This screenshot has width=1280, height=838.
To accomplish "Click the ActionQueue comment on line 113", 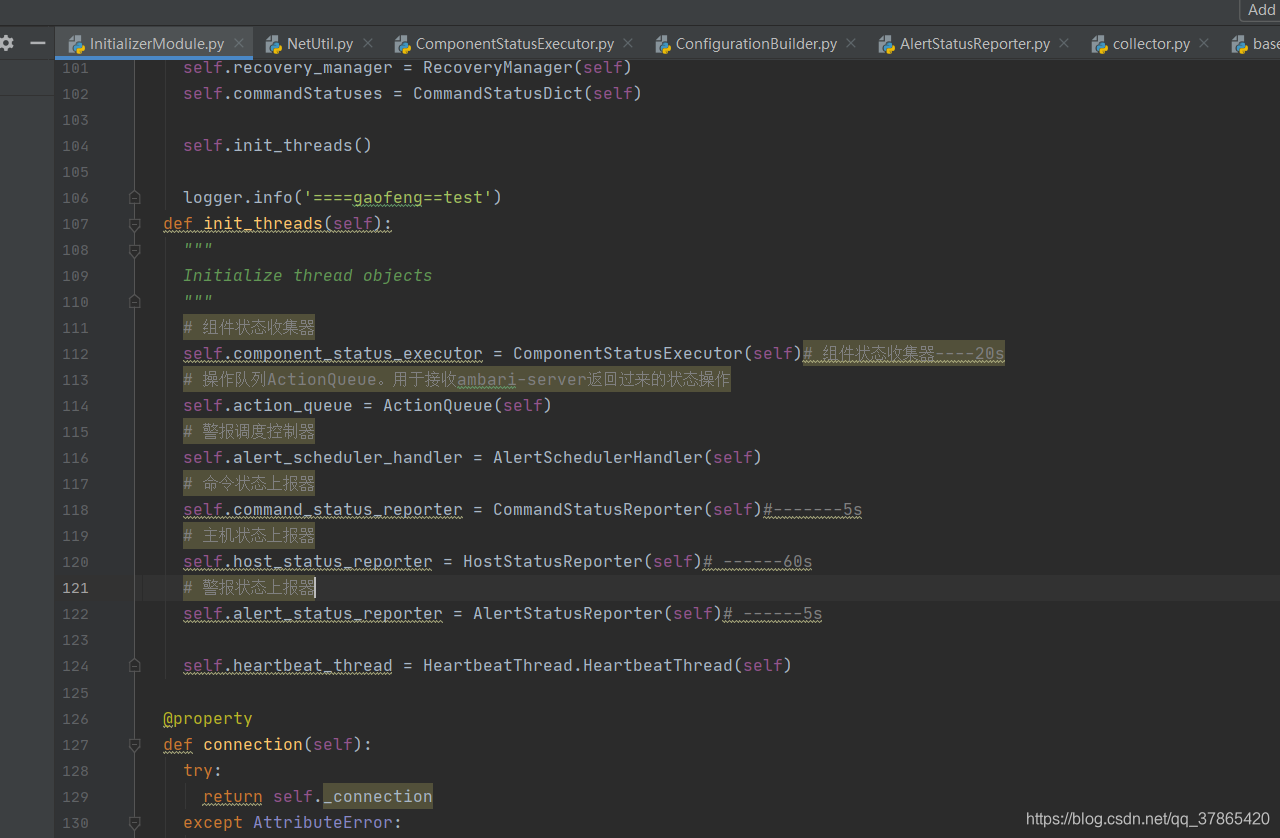I will 457,380.
